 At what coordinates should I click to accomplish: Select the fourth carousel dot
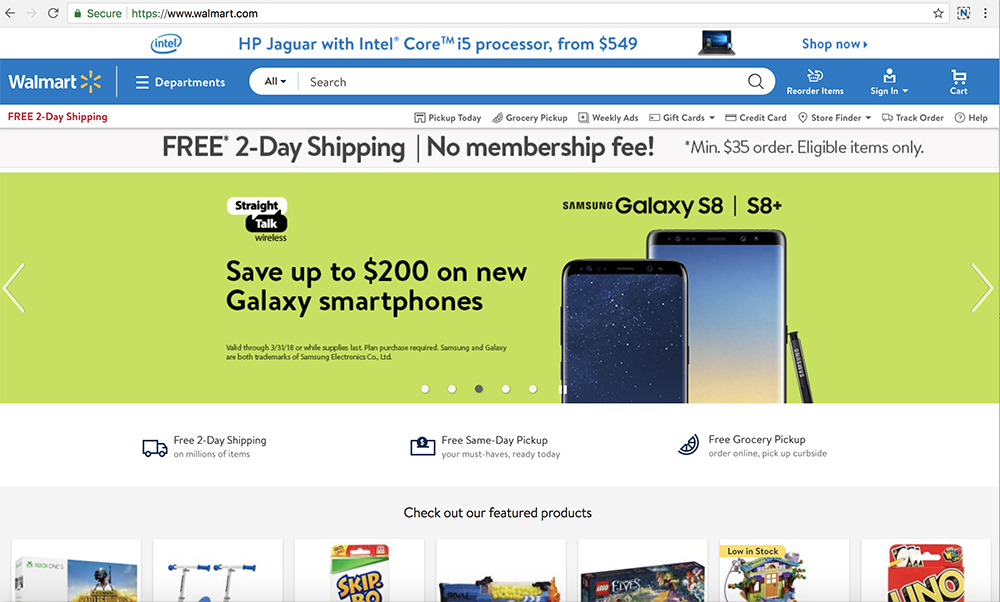pyautogui.click(x=506, y=389)
